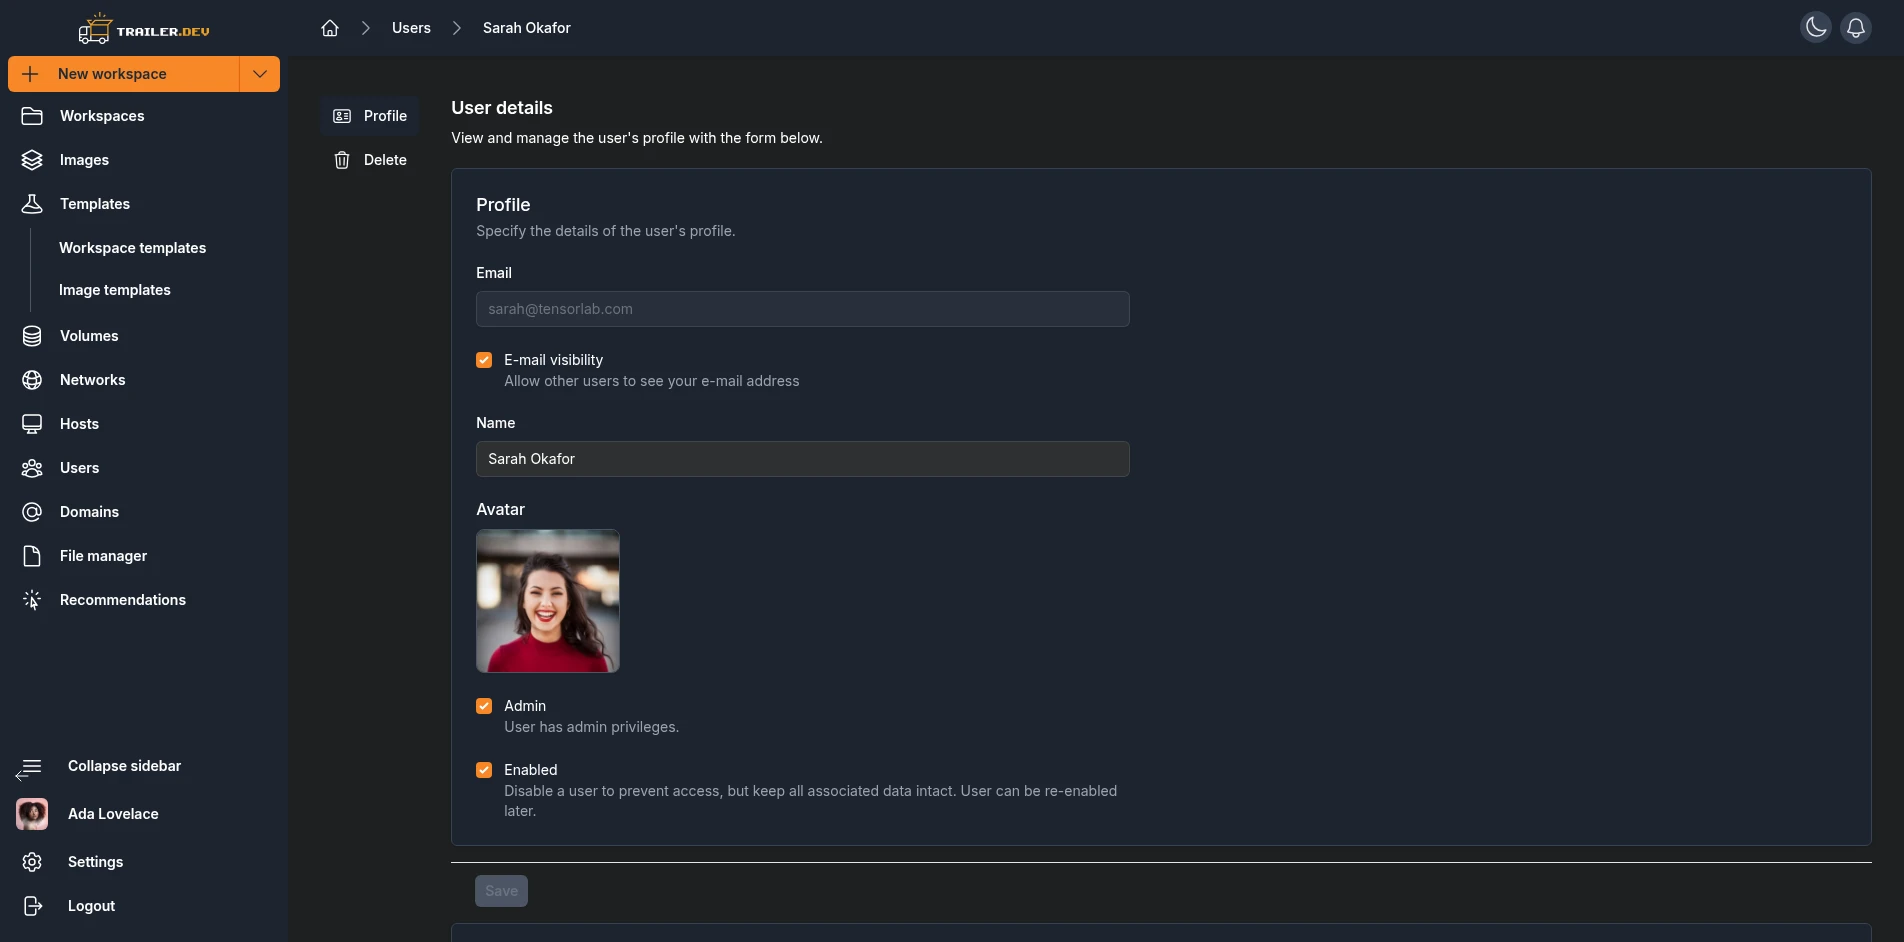Click Sarah Okafor in breadcrumb

[x=526, y=28]
